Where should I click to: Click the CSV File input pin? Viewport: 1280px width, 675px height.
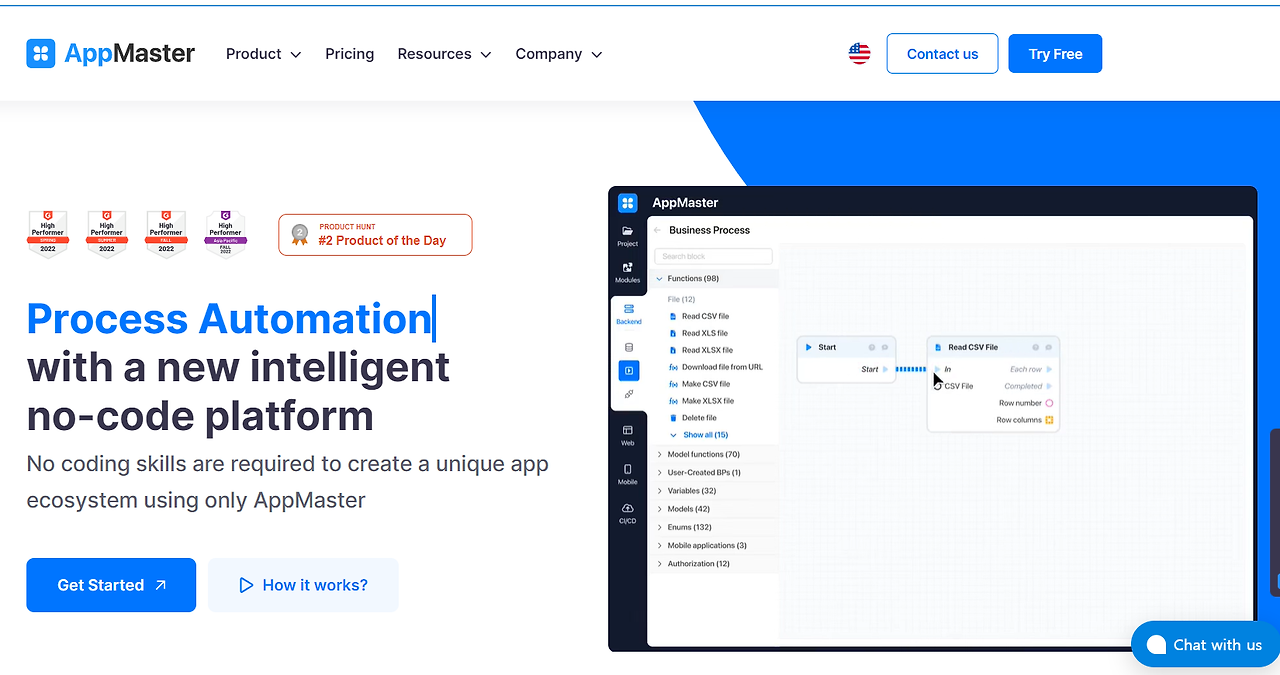click(938, 386)
